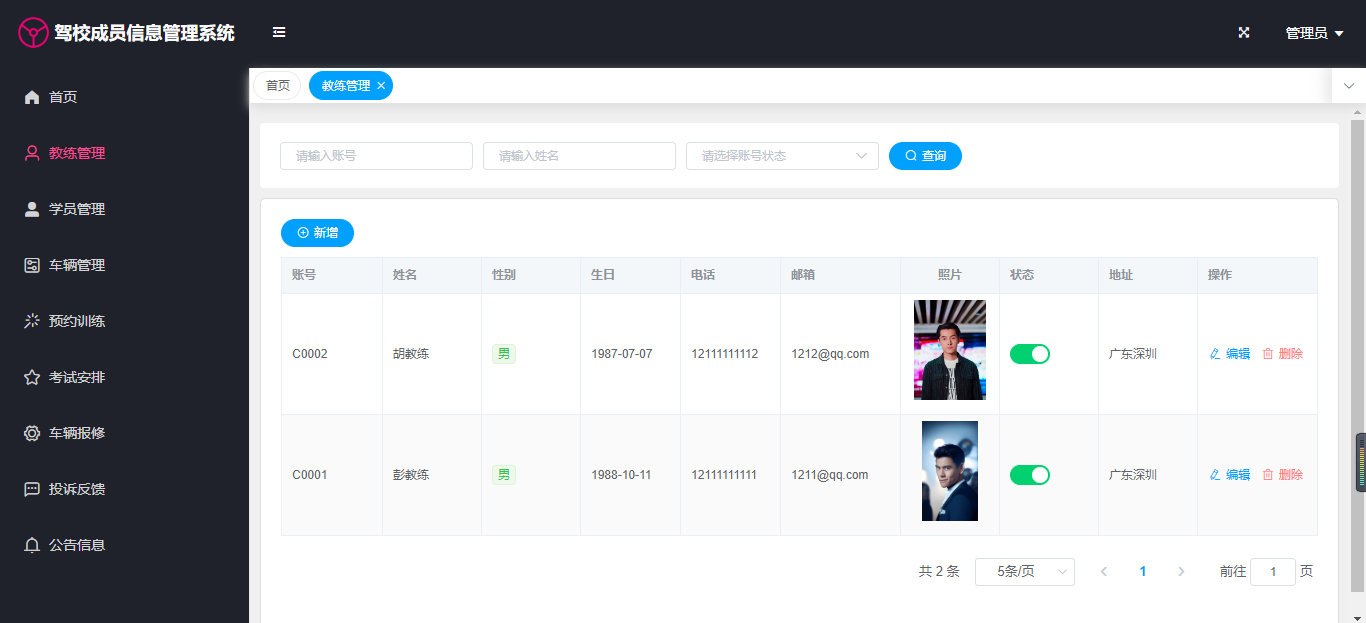Toggle fullscreen with the expand icon
Viewport: 1366px width, 623px height.
[x=1244, y=33]
